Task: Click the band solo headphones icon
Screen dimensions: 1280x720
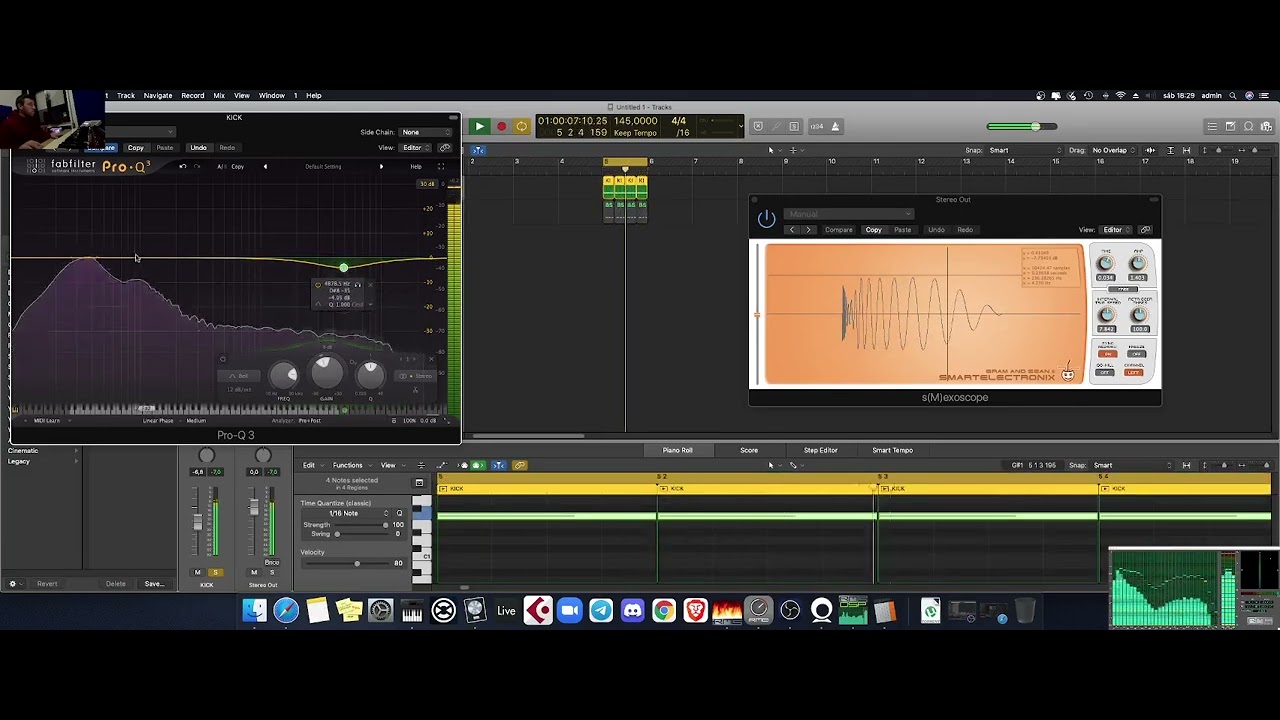Action: click(357, 285)
